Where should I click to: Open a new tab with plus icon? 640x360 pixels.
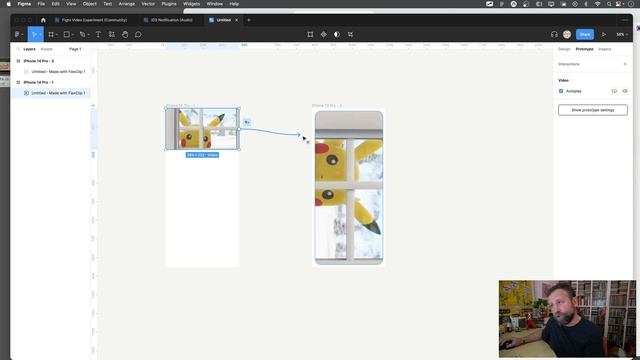[x=249, y=20]
